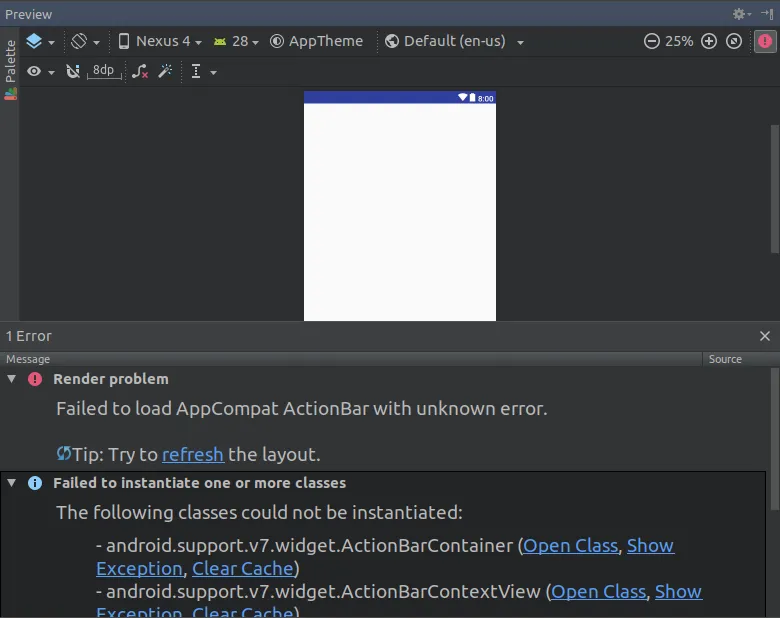Open the Preview panel settings gear
780x618 pixels.
pos(741,14)
